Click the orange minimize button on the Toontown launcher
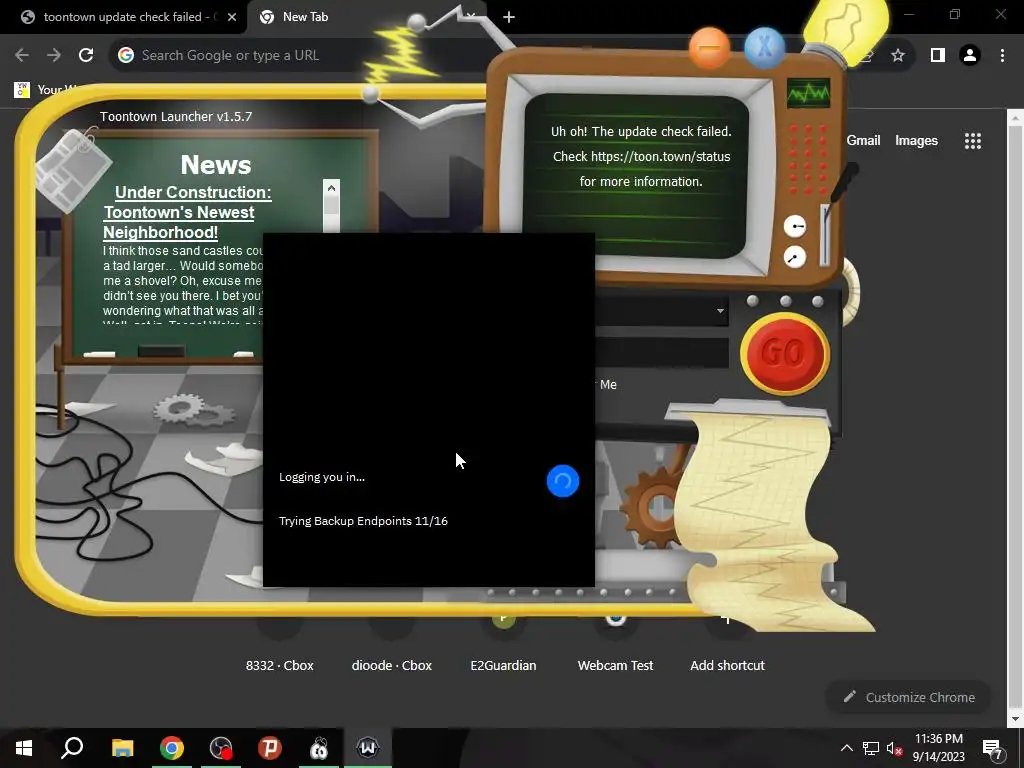The height and width of the screenshot is (768, 1024). click(709, 48)
